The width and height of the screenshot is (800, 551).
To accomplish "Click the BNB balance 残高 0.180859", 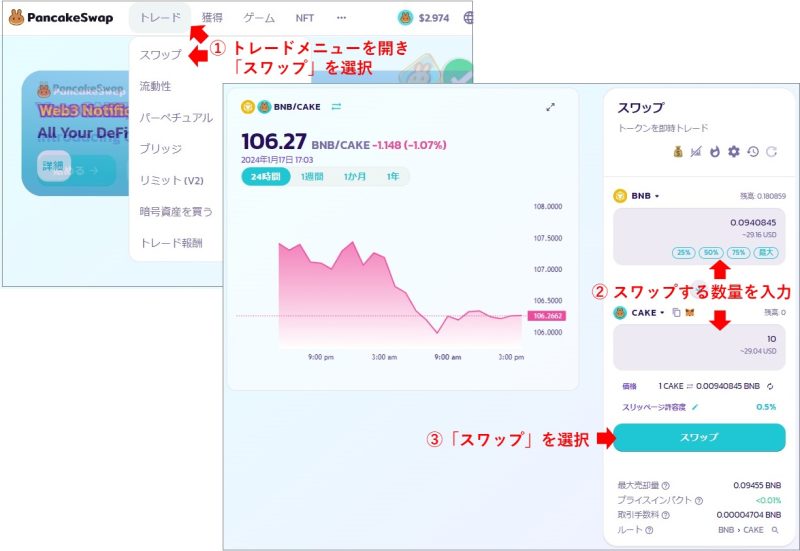I will [x=763, y=196].
